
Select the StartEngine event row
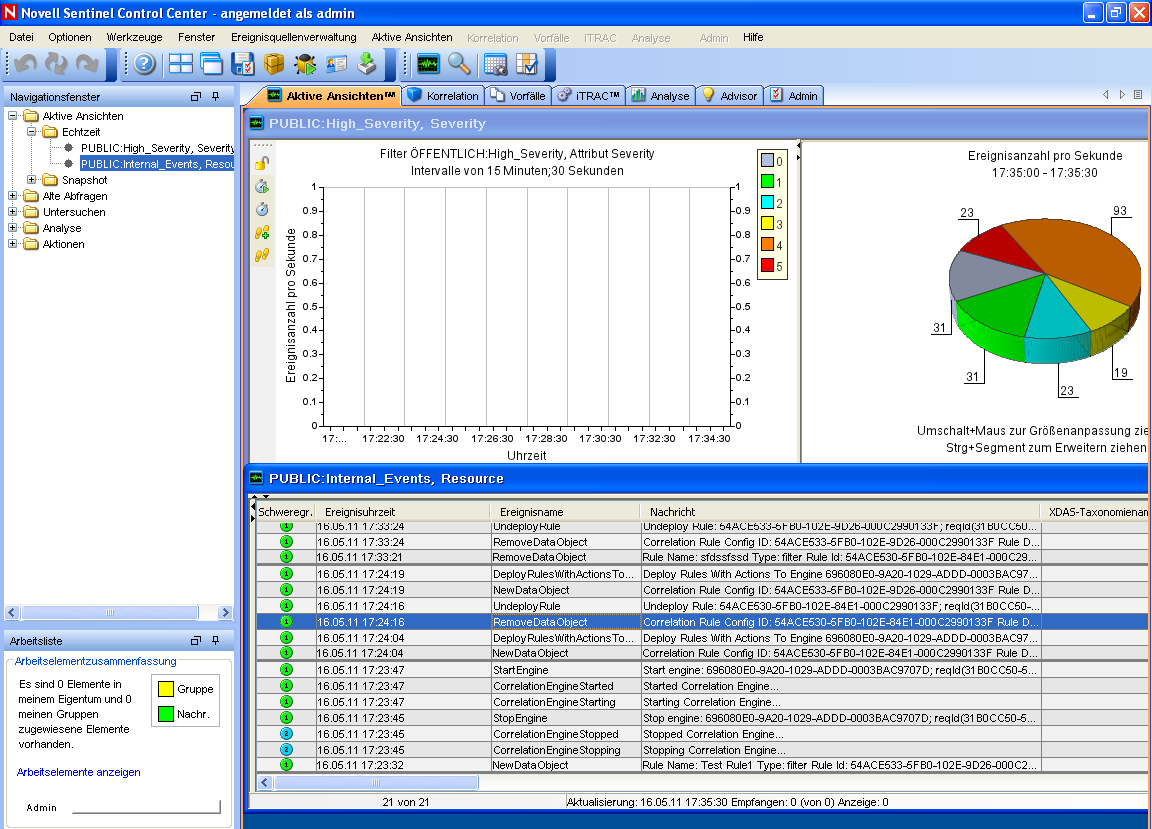[x=520, y=670]
